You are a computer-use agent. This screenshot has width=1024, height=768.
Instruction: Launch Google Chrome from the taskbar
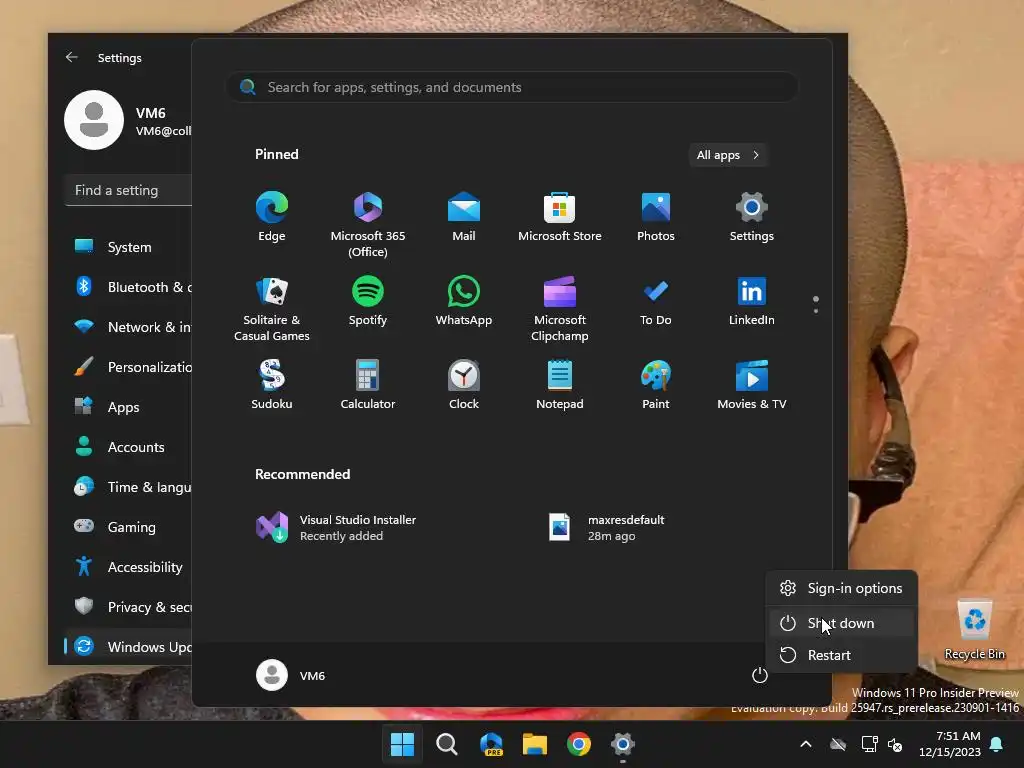pos(579,744)
